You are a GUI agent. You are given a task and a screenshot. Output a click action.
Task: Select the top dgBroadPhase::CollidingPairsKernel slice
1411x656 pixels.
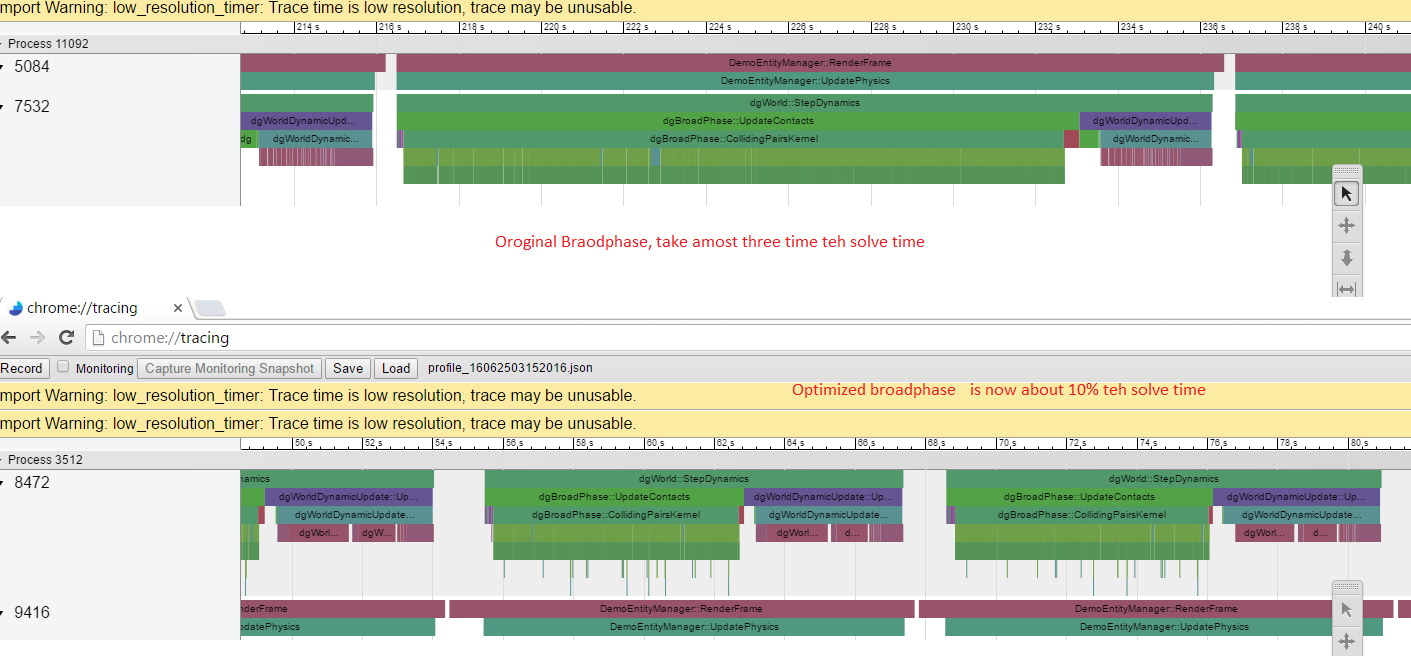tap(733, 139)
